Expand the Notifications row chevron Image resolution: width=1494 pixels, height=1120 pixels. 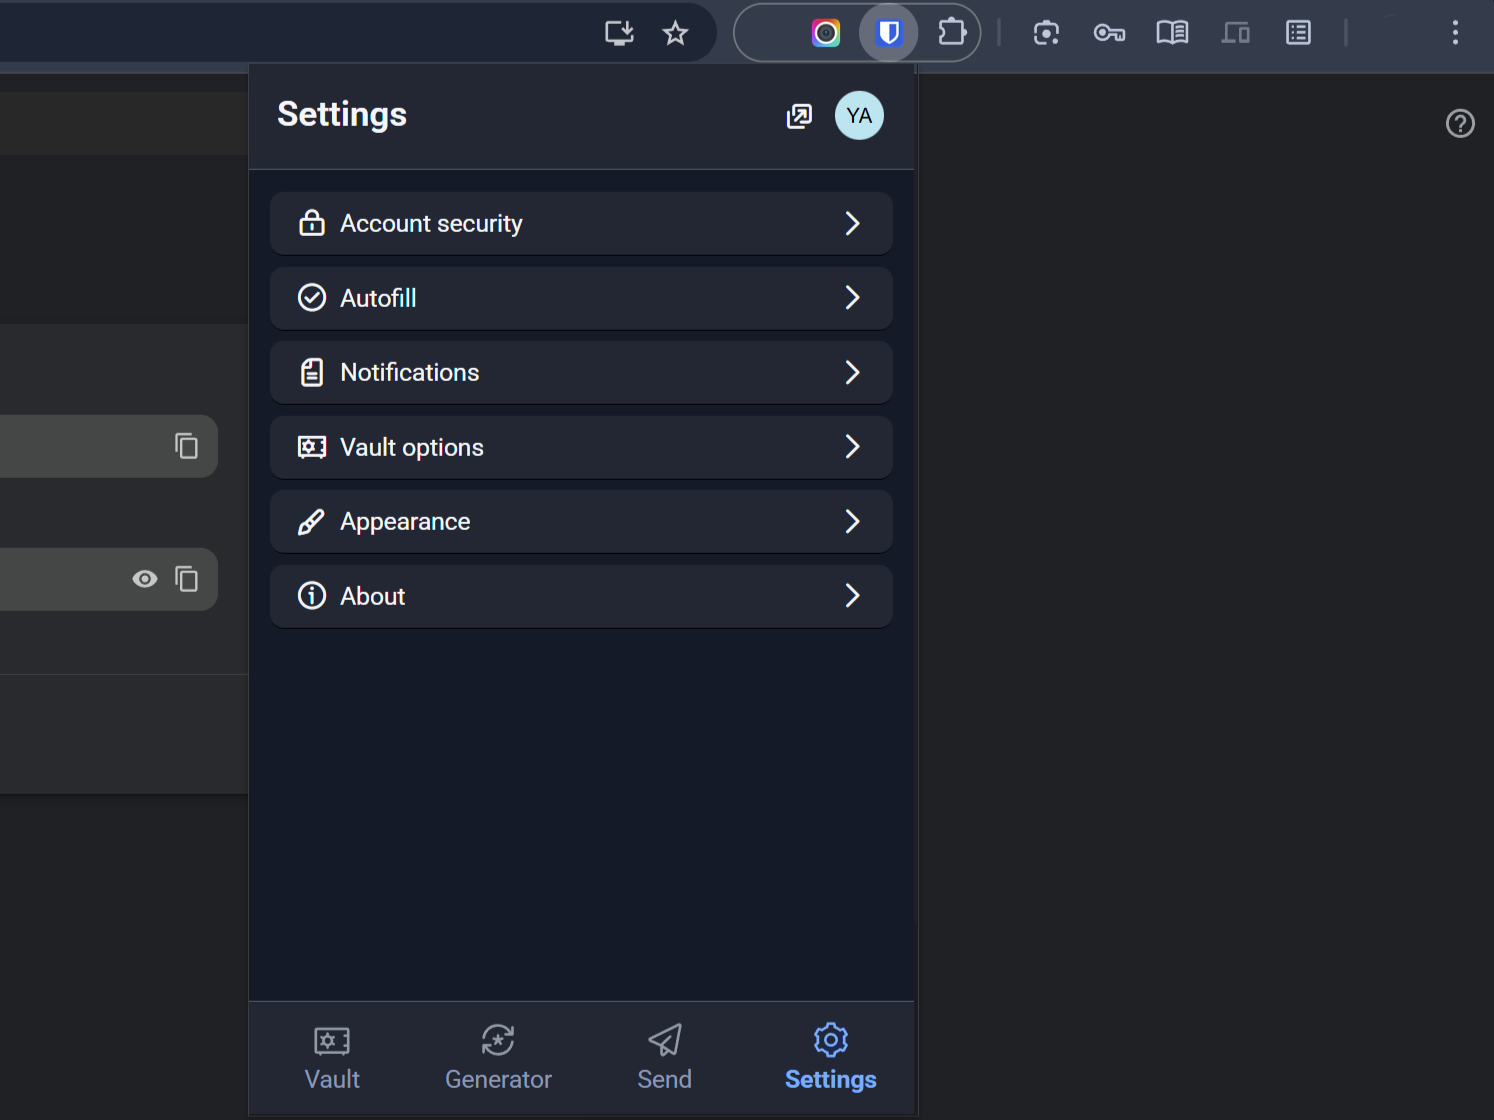(x=852, y=372)
